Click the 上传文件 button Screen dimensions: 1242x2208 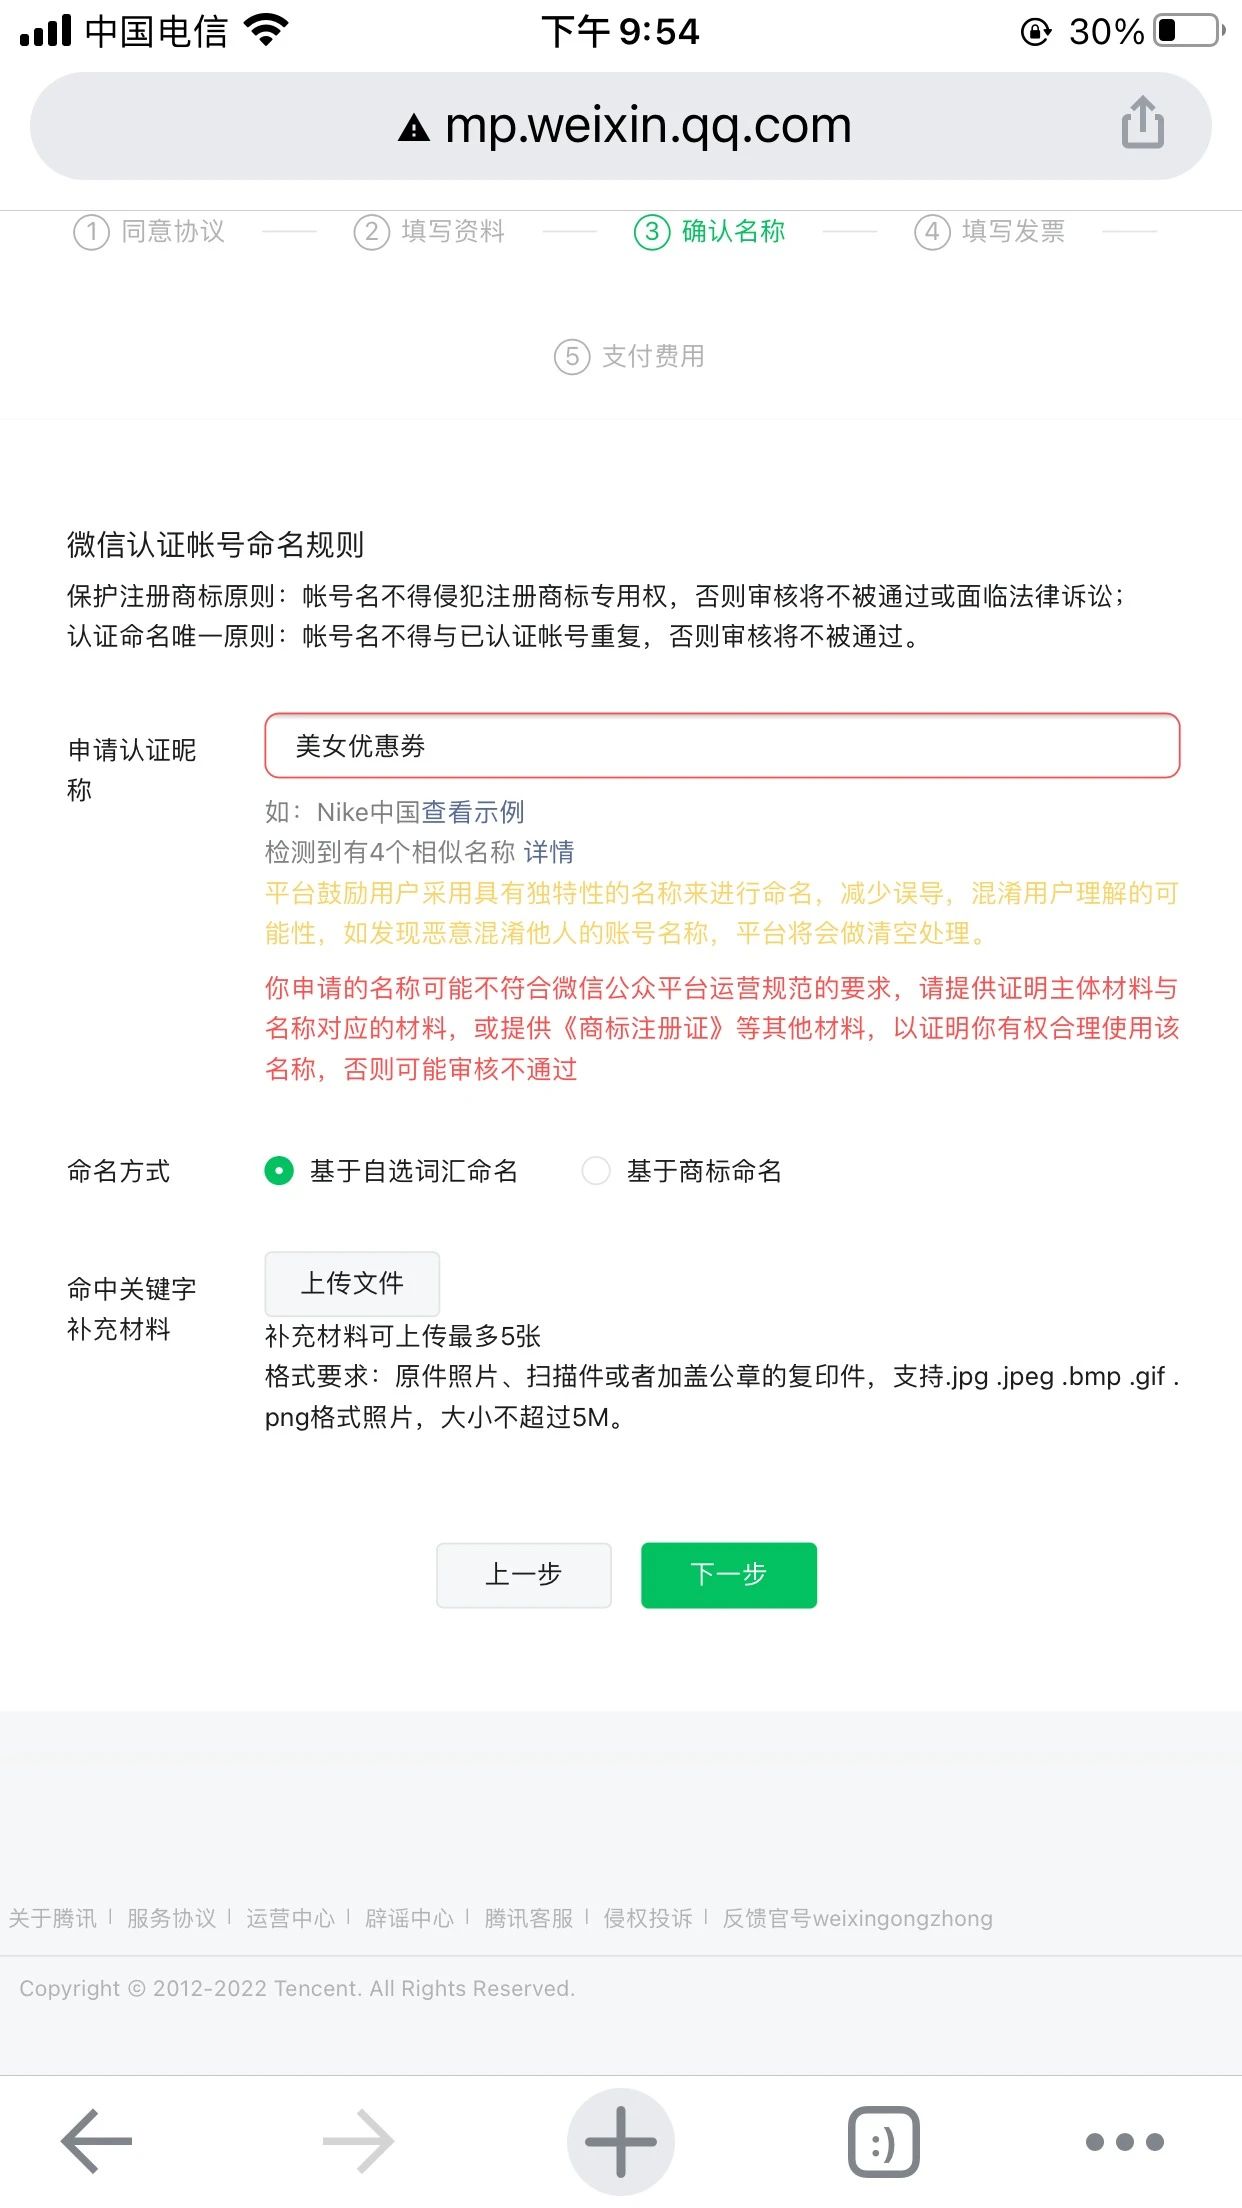tap(352, 1283)
